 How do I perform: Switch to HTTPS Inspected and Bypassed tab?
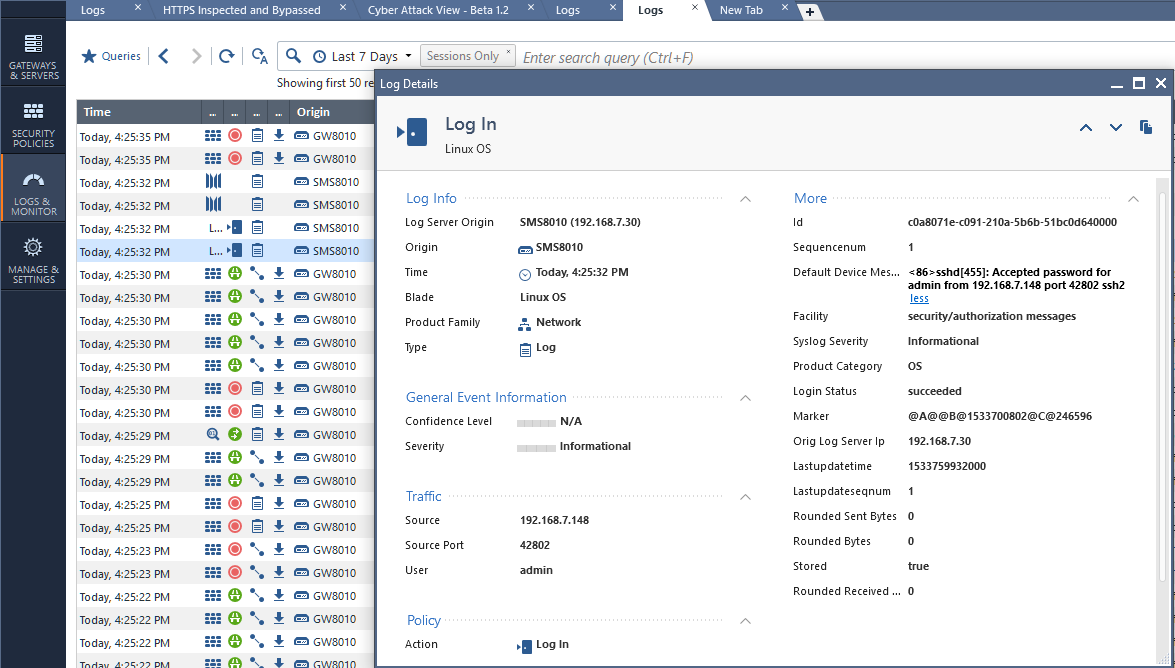241,10
